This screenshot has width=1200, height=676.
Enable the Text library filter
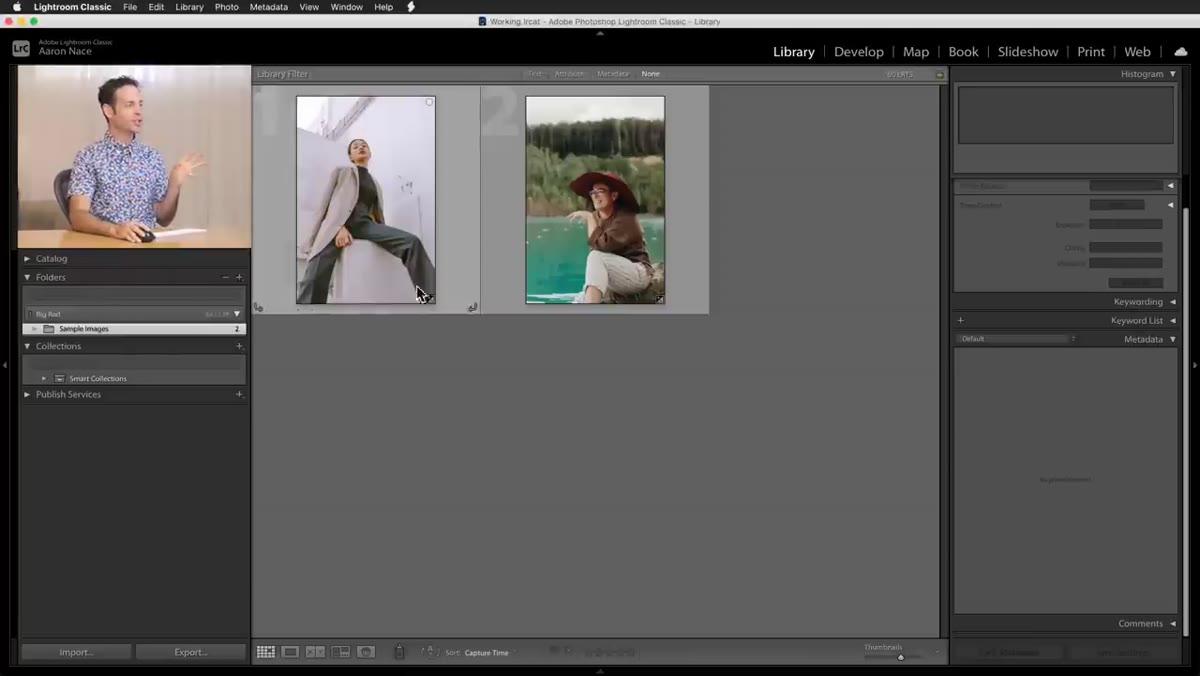point(535,74)
